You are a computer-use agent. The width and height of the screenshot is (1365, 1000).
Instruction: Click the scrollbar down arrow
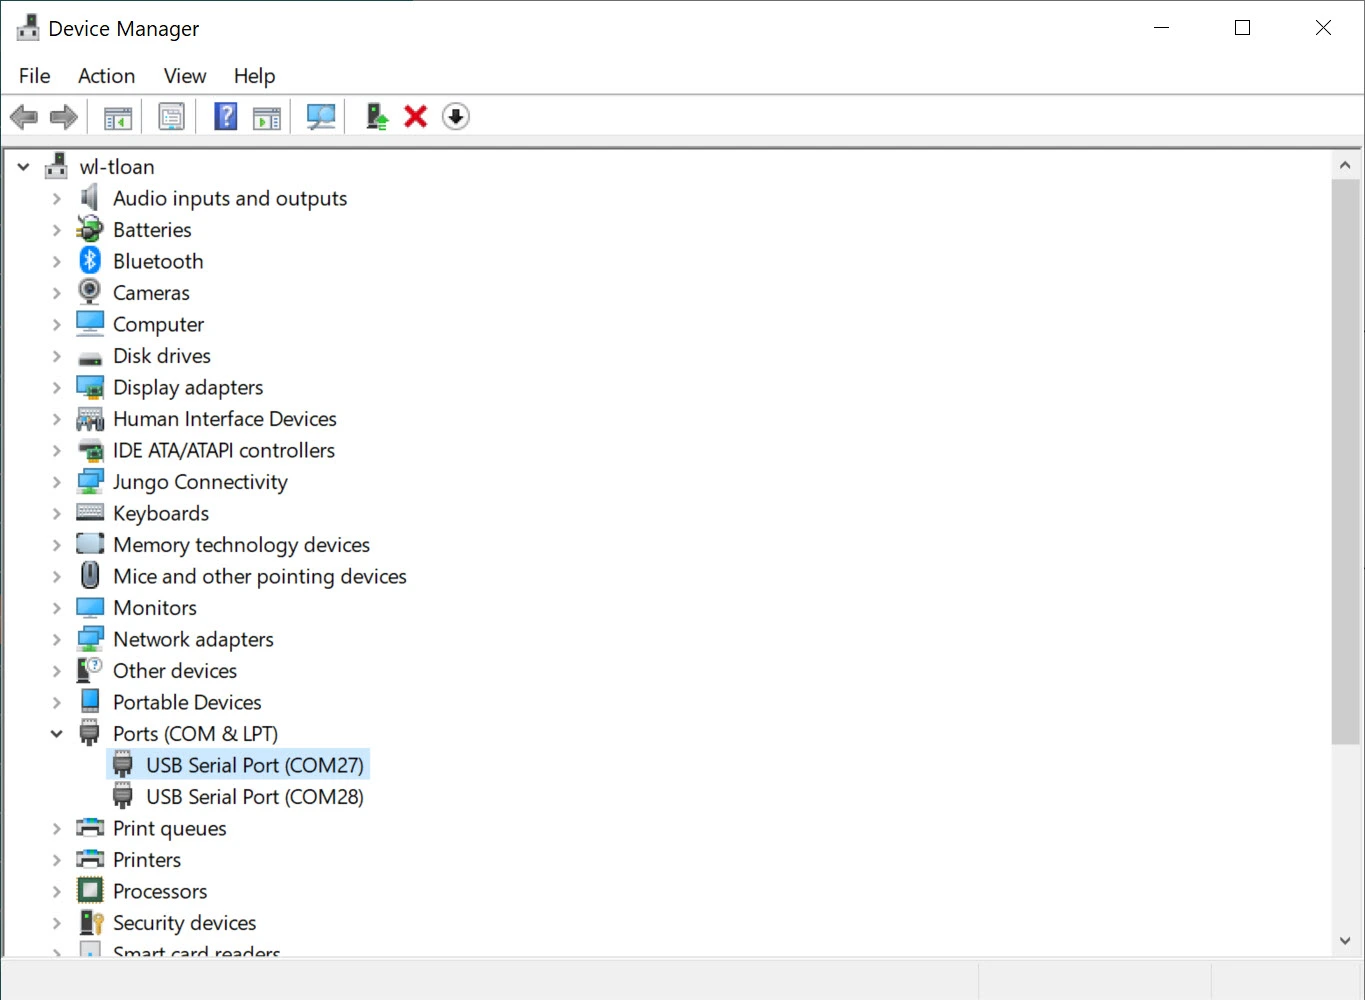1345,940
